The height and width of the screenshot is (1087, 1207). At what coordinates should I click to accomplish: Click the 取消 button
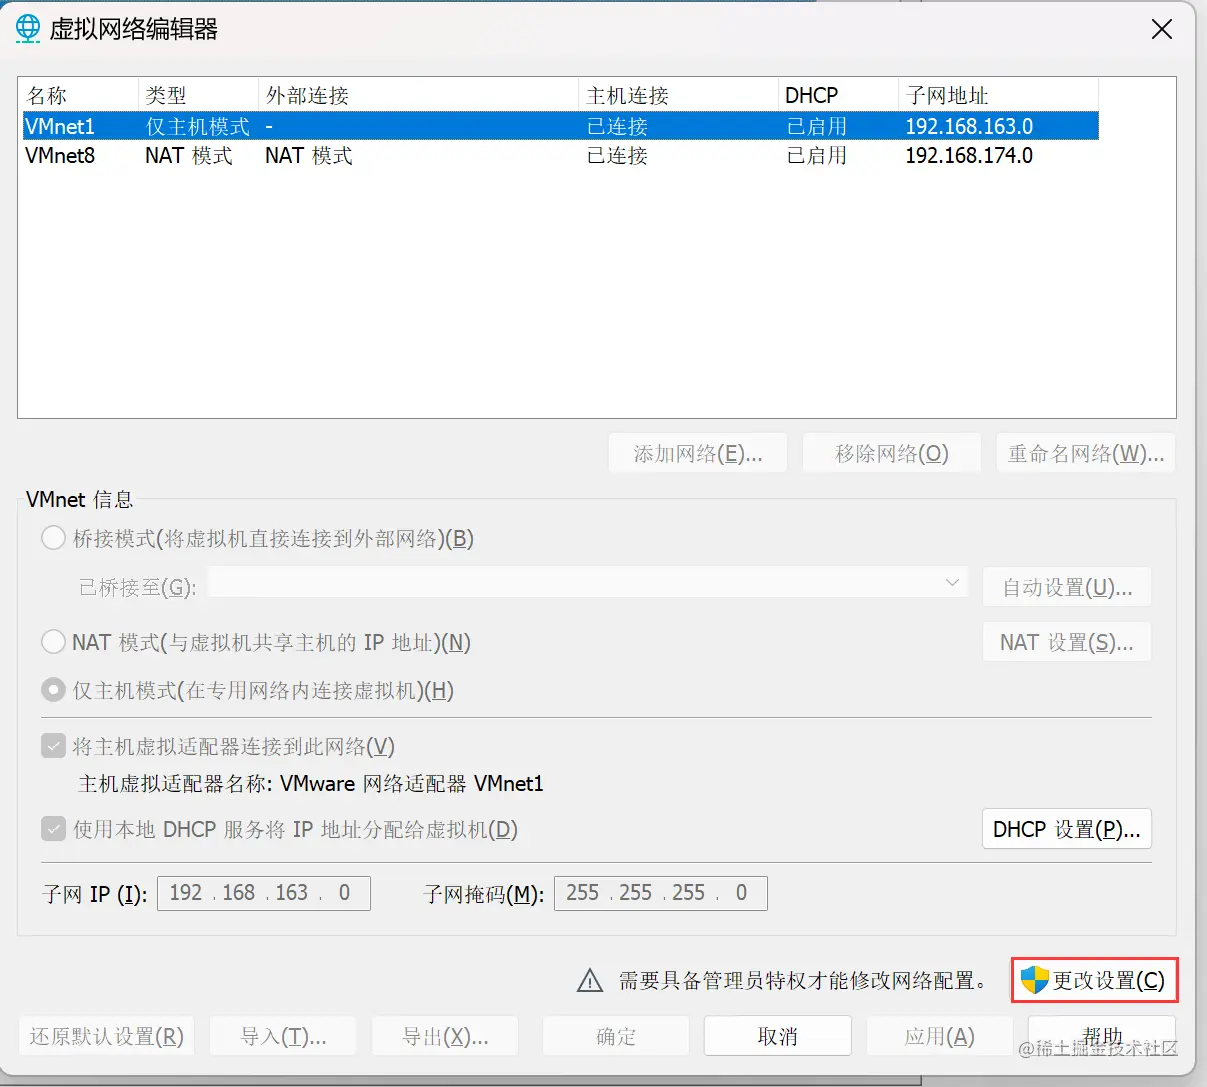click(x=778, y=1036)
